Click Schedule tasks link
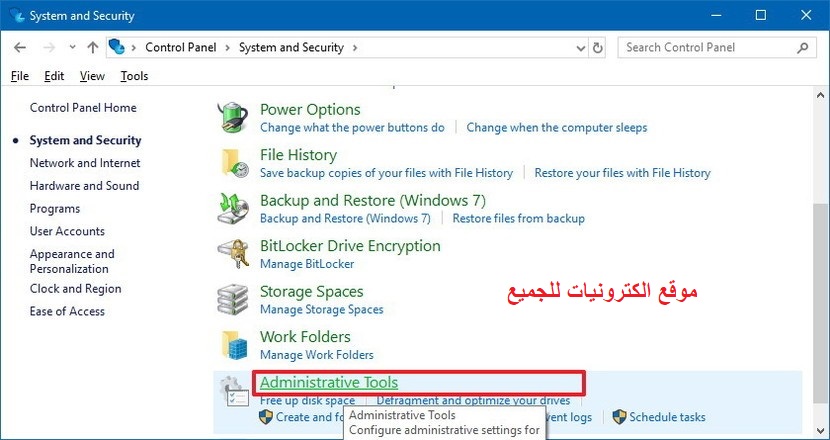This screenshot has width=830, height=440. click(x=667, y=417)
